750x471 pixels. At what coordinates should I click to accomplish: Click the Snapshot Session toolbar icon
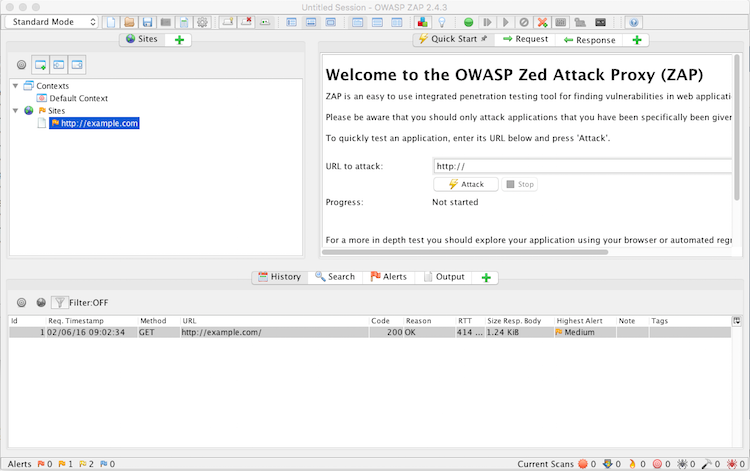(x=166, y=22)
